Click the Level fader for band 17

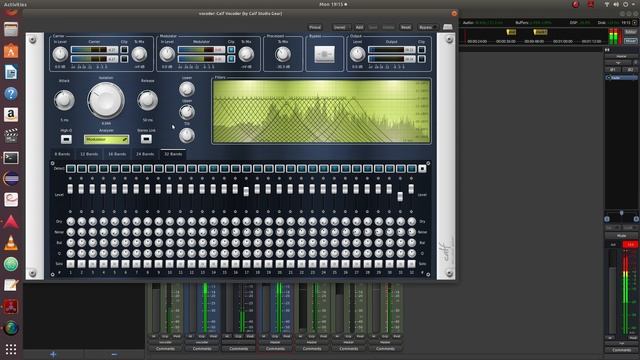(246, 192)
